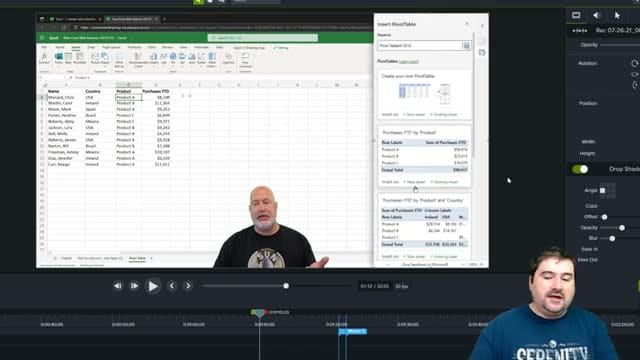Click the PivotTable icon in Insert ribbon
The height and width of the screenshot is (360, 640).
click(80, 58)
